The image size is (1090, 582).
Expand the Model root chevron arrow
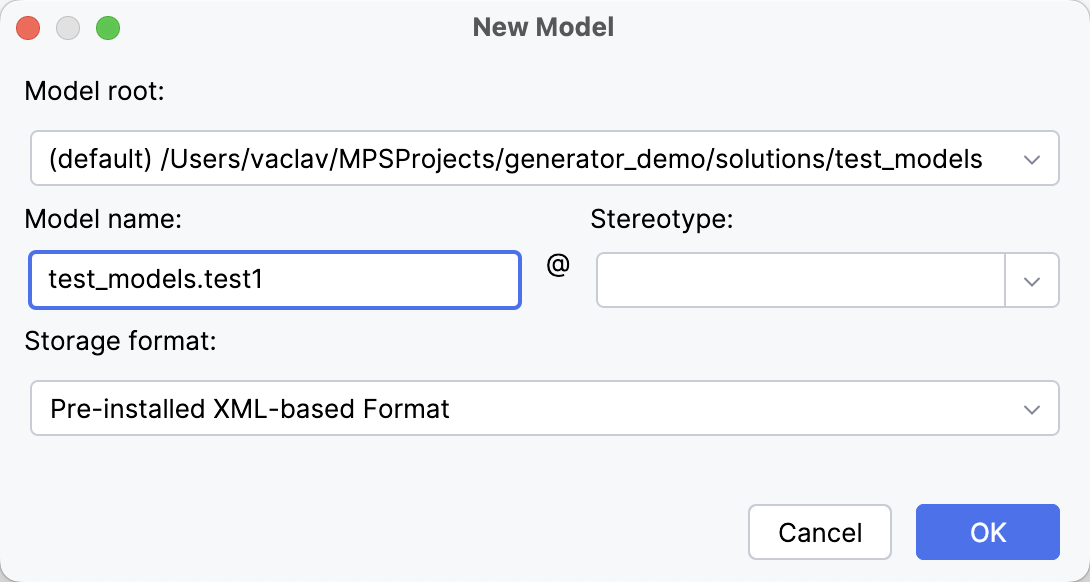[1031, 159]
